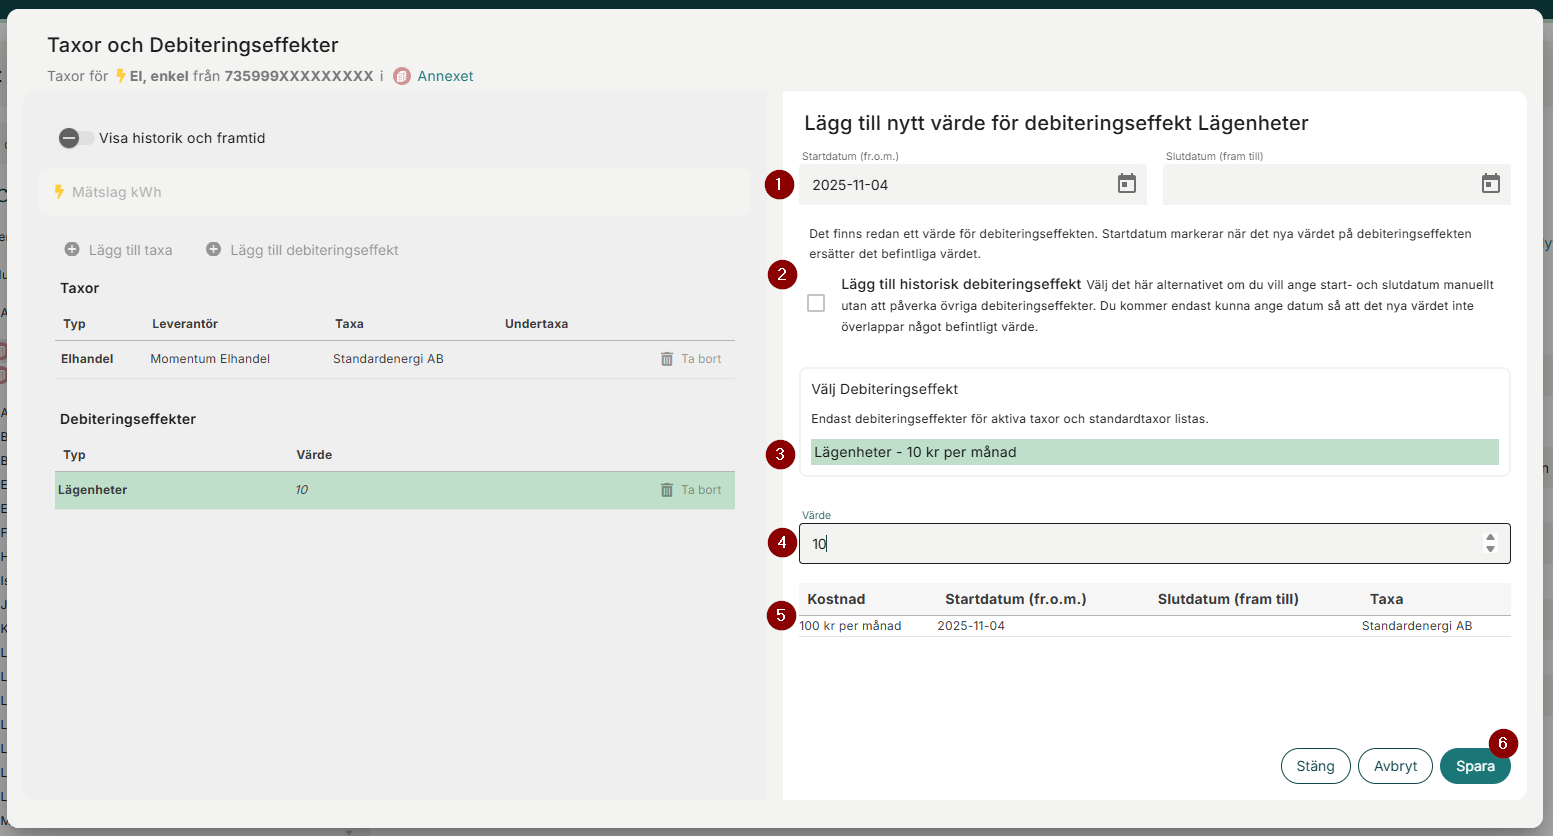Open the Slutdatum calendar picker icon

(1490, 184)
